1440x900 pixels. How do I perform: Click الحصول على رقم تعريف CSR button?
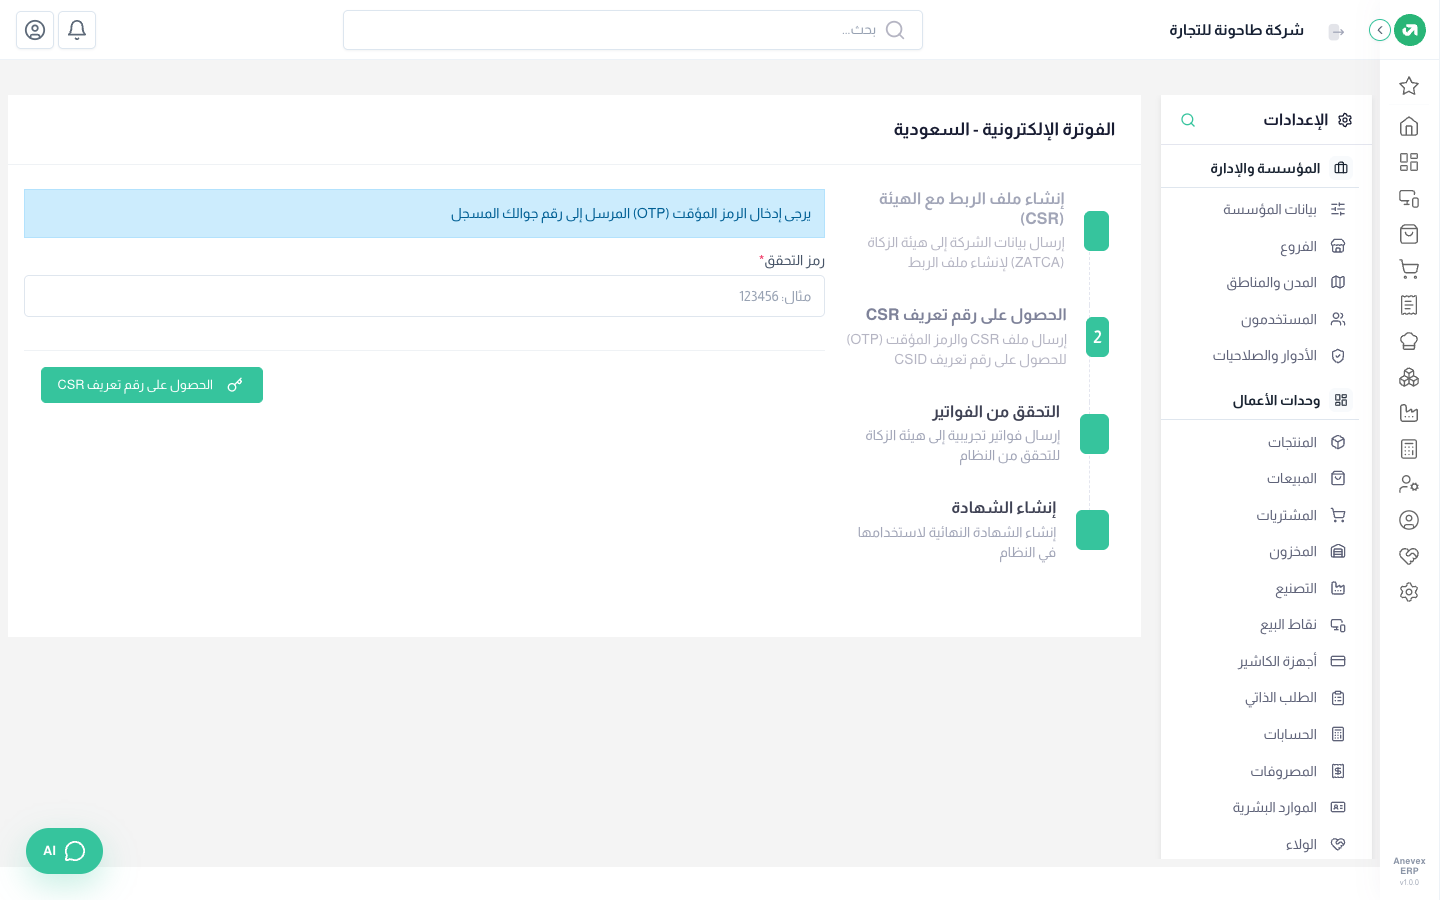tap(152, 385)
